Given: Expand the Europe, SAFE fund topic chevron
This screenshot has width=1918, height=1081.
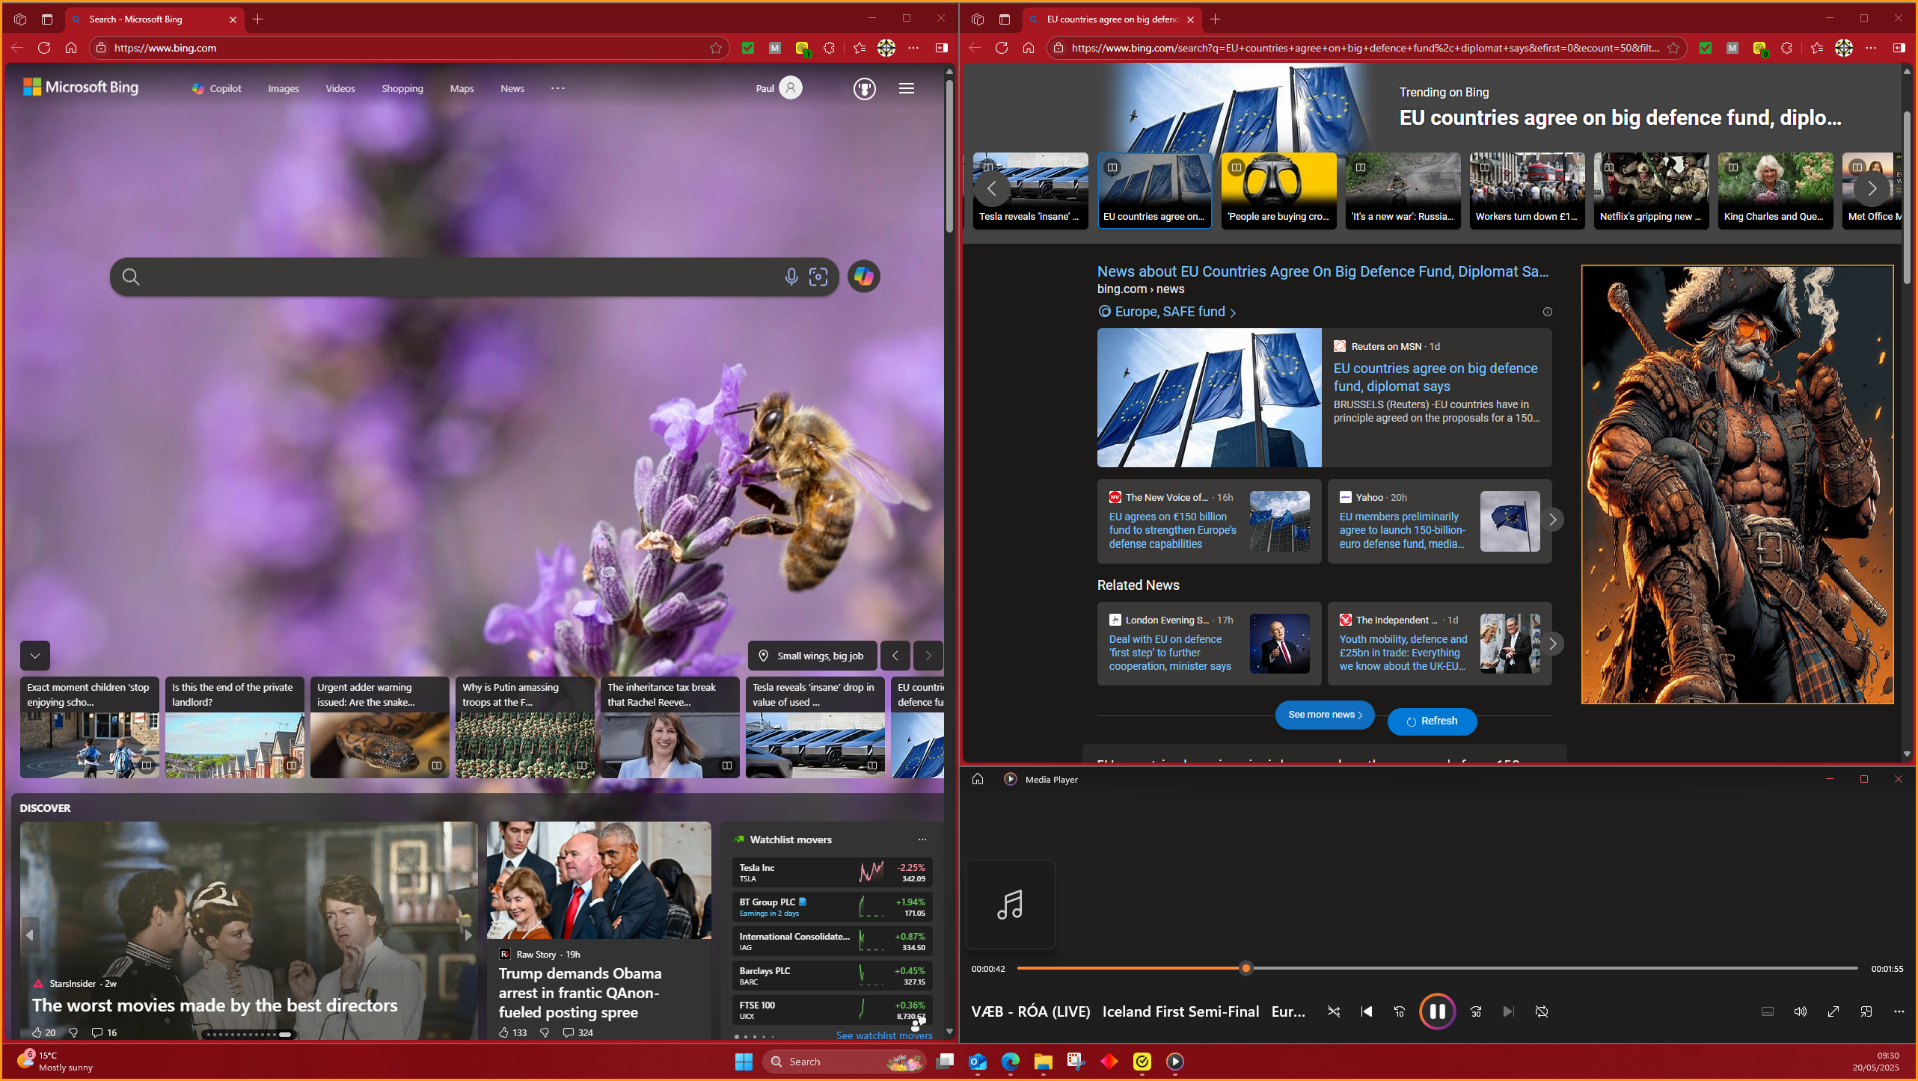Looking at the screenshot, I should (x=1232, y=313).
